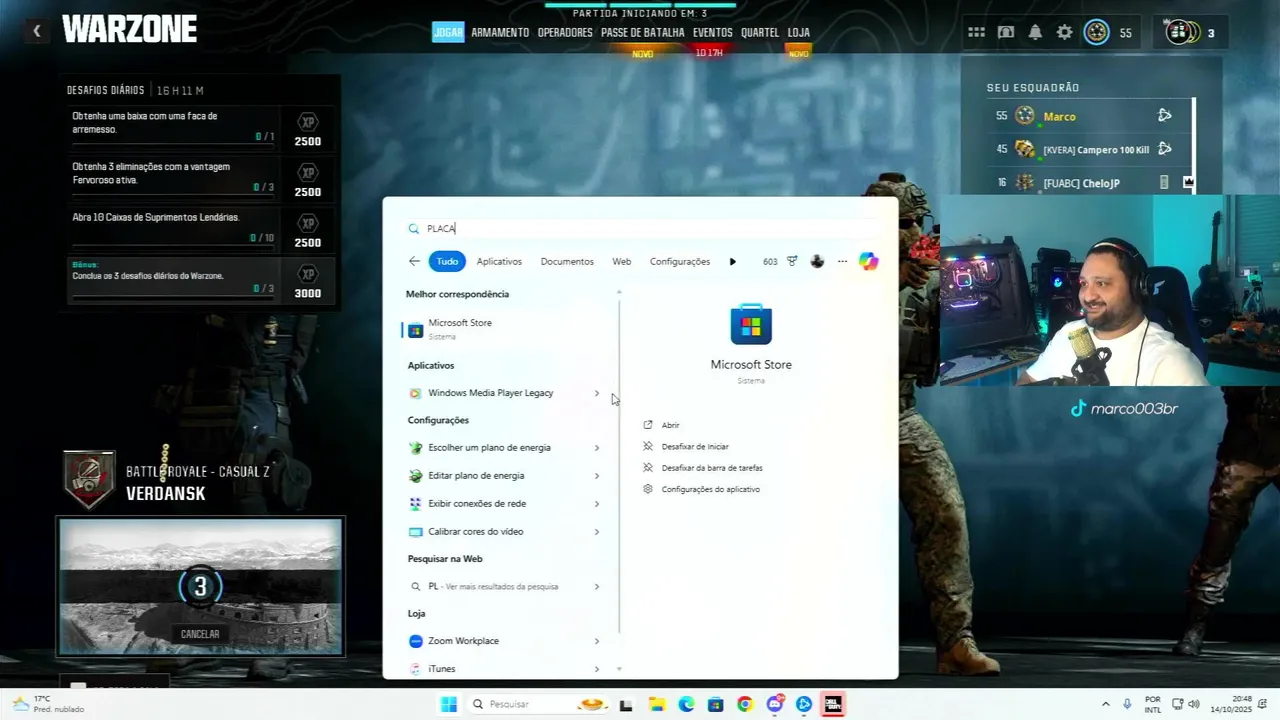Click the search rewards points icon beside 603

(792, 261)
